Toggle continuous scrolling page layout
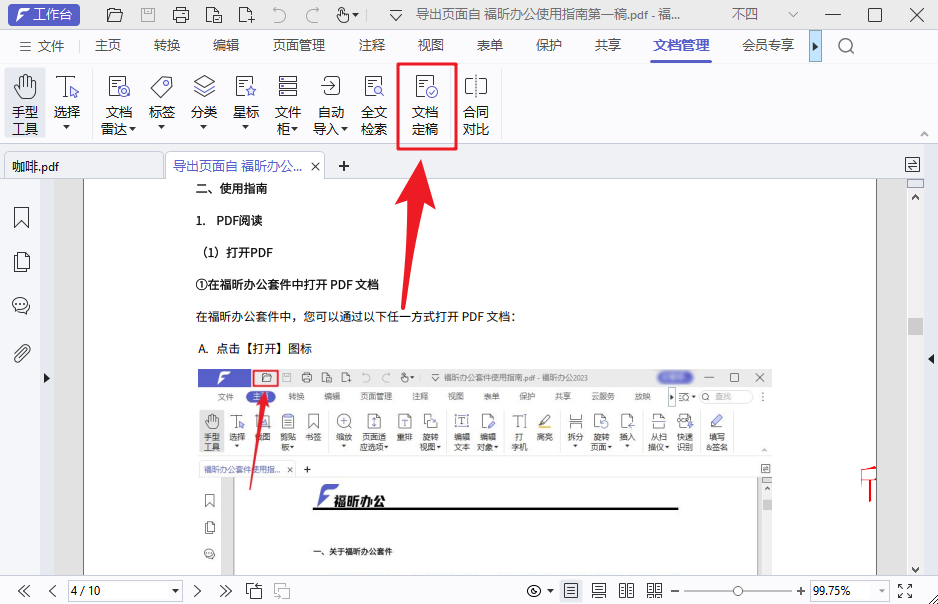Screen dimensions: 938x604 click(x=598, y=590)
